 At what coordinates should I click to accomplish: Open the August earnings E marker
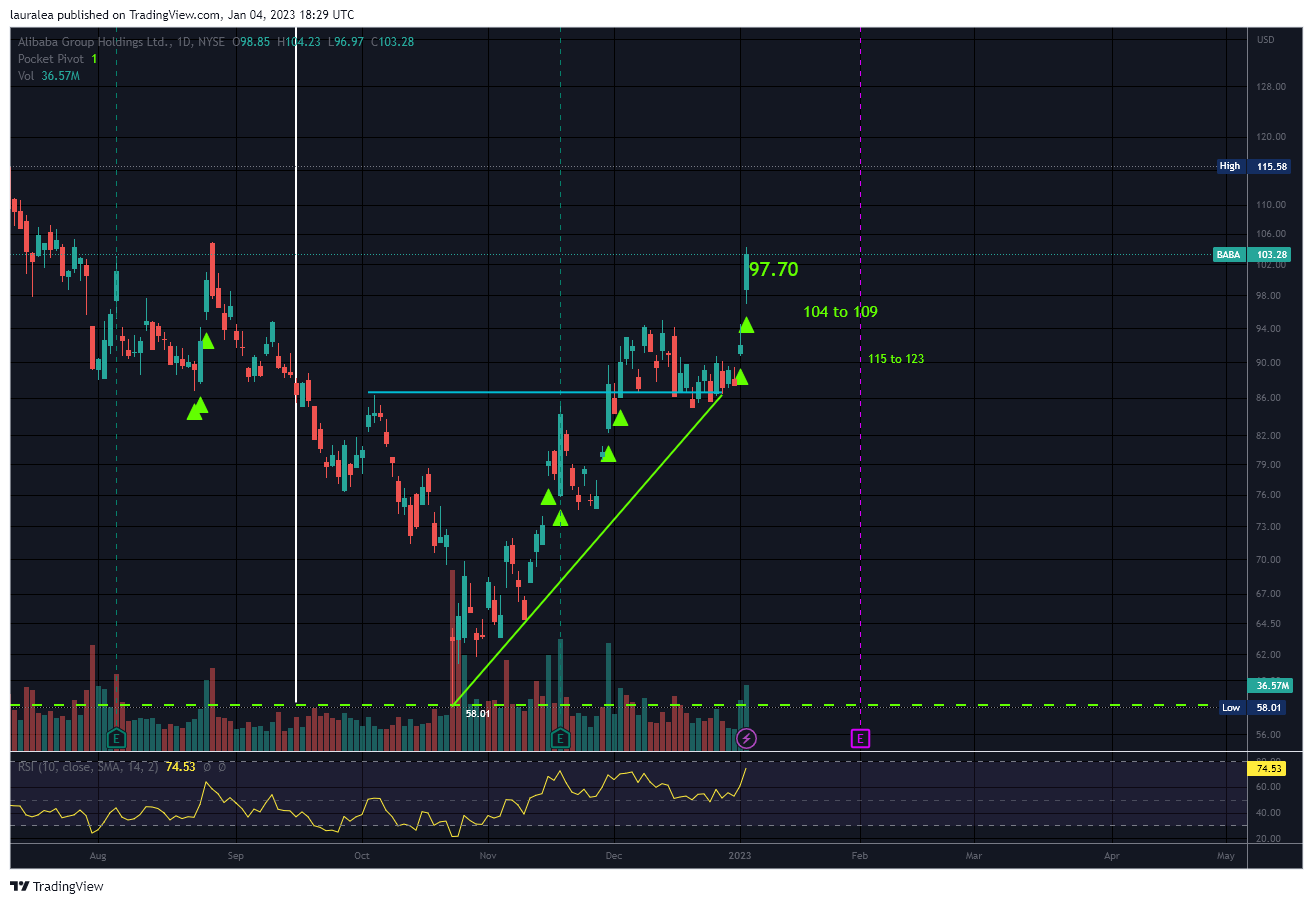point(117,739)
